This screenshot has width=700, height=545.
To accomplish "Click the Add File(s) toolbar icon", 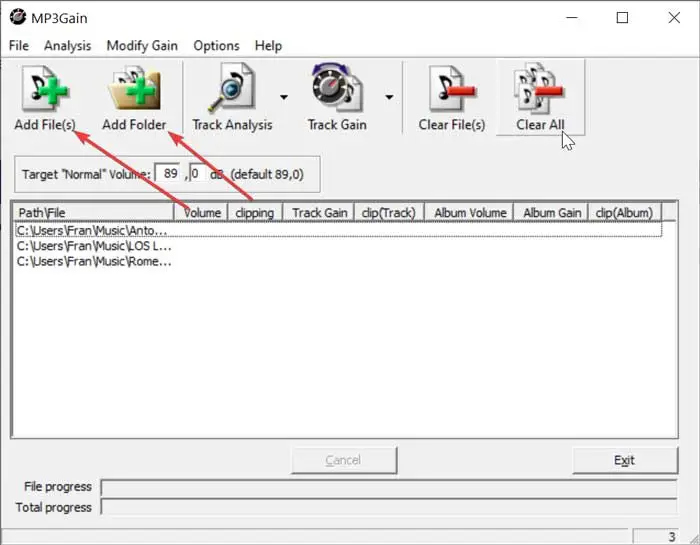I will [45, 89].
